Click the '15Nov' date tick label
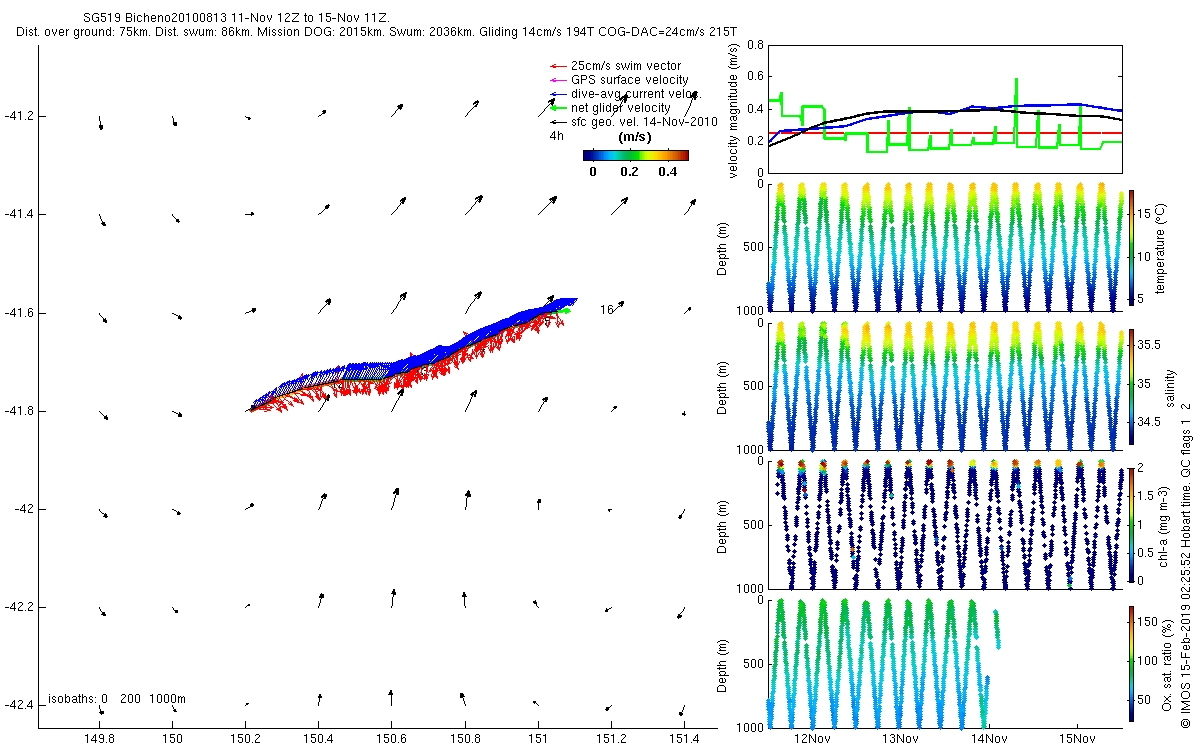1200x750 pixels. pos(1076,739)
